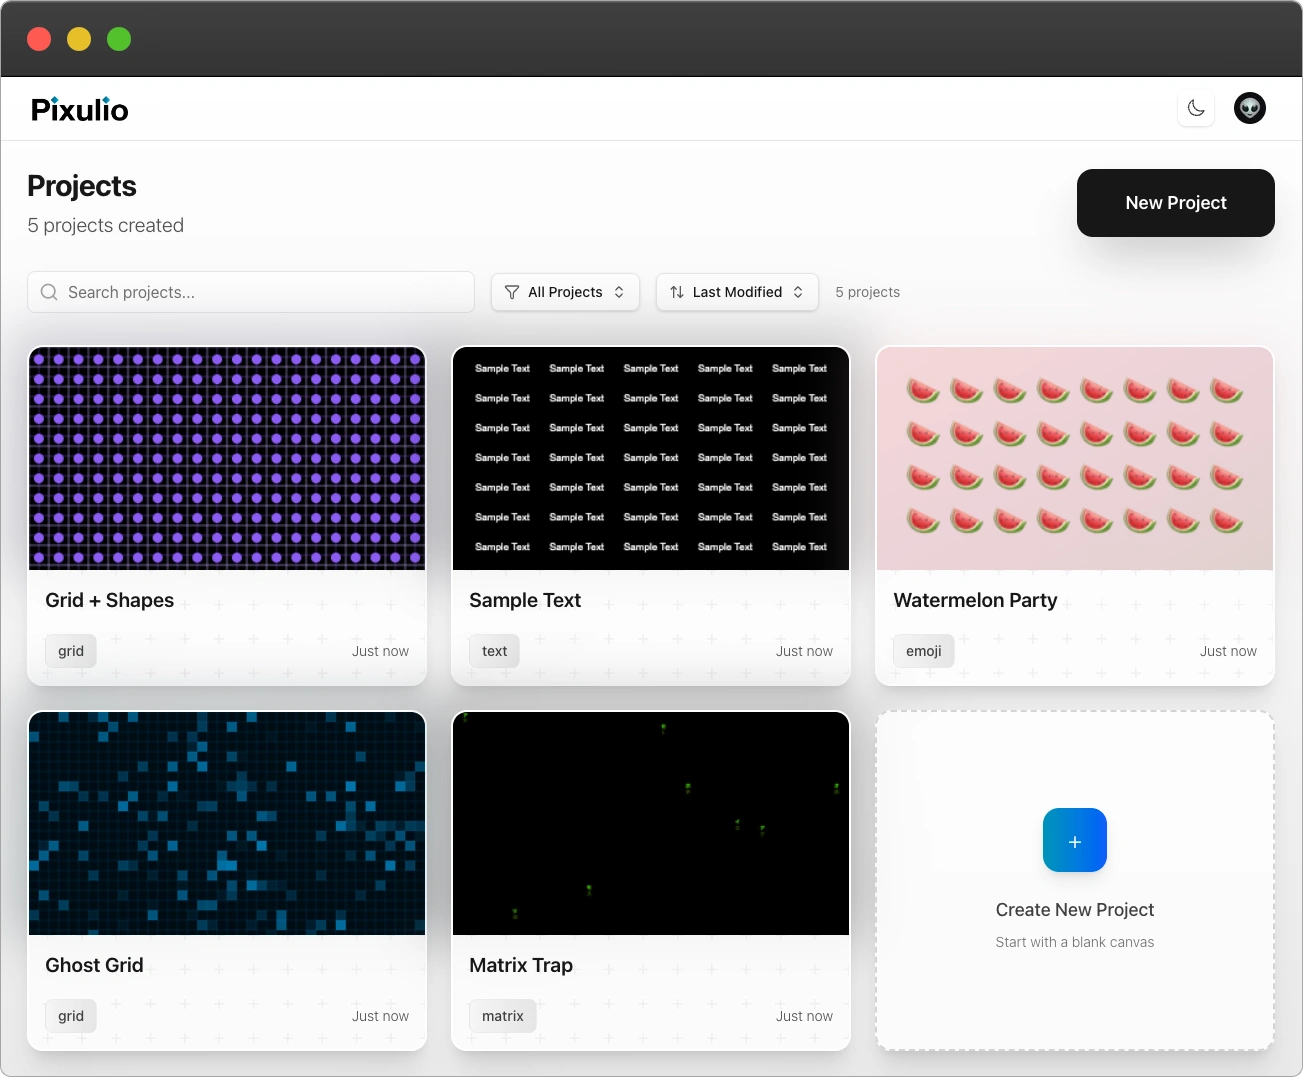
Task: Expand the chevron on All Projects selector
Action: tap(620, 292)
